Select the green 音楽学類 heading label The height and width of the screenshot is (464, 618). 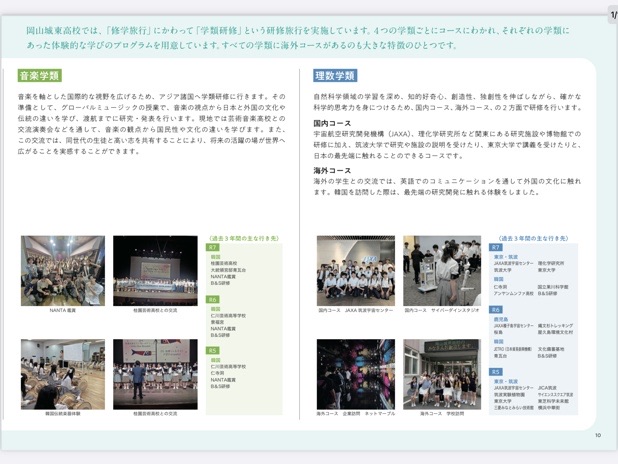tap(40, 76)
